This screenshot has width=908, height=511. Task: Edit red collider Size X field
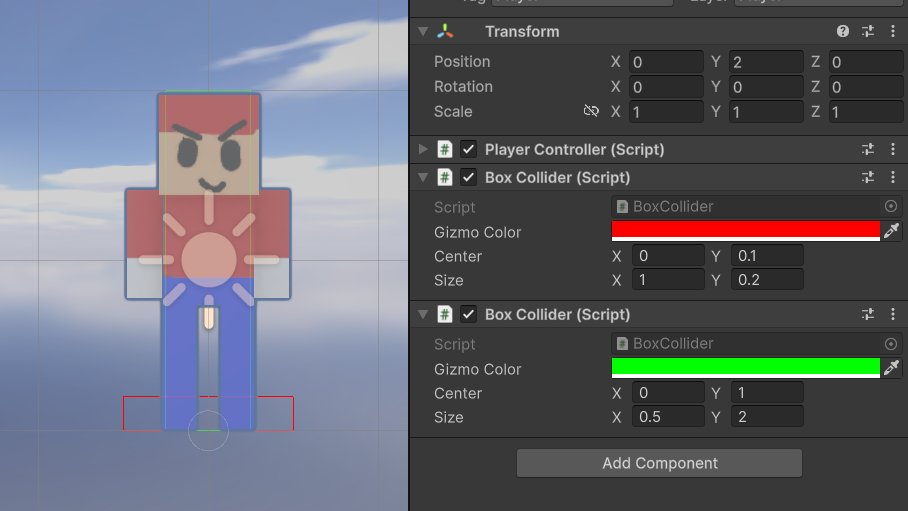(668, 280)
